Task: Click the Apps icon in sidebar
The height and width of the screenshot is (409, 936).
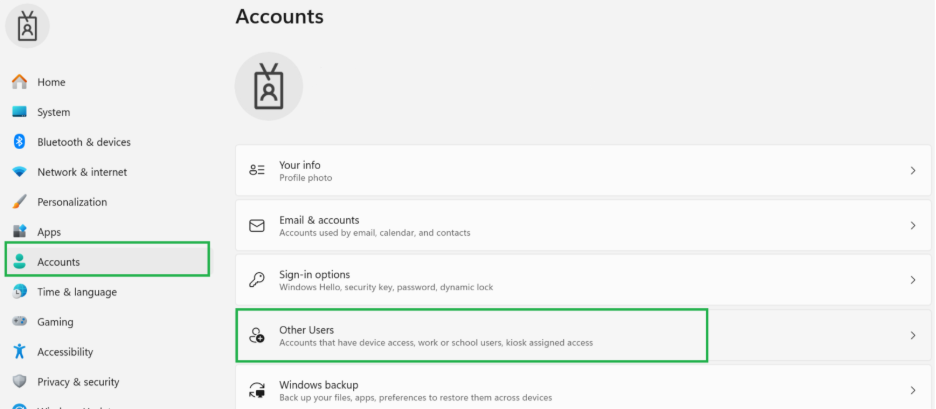Action: (20, 232)
